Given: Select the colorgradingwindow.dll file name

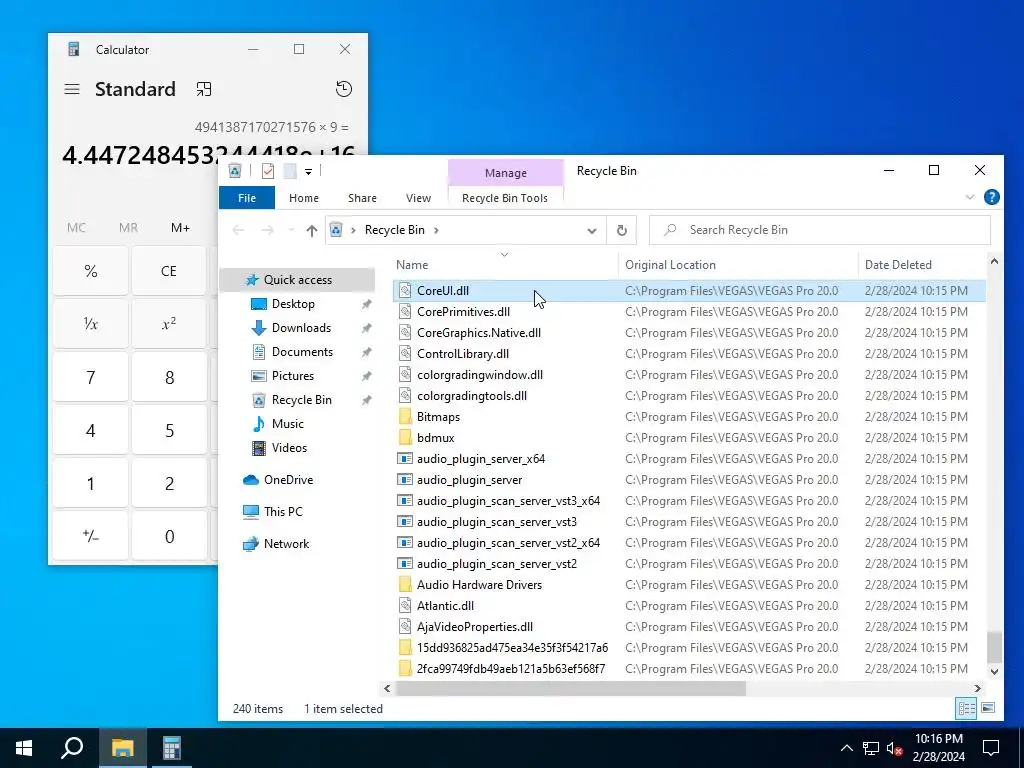Looking at the screenshot, I should coord(480,375).
